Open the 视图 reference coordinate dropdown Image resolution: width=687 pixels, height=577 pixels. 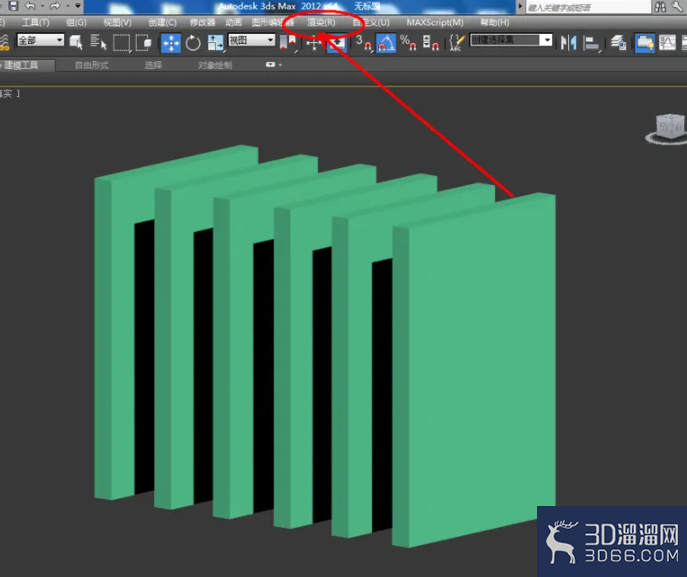[251, 40]
